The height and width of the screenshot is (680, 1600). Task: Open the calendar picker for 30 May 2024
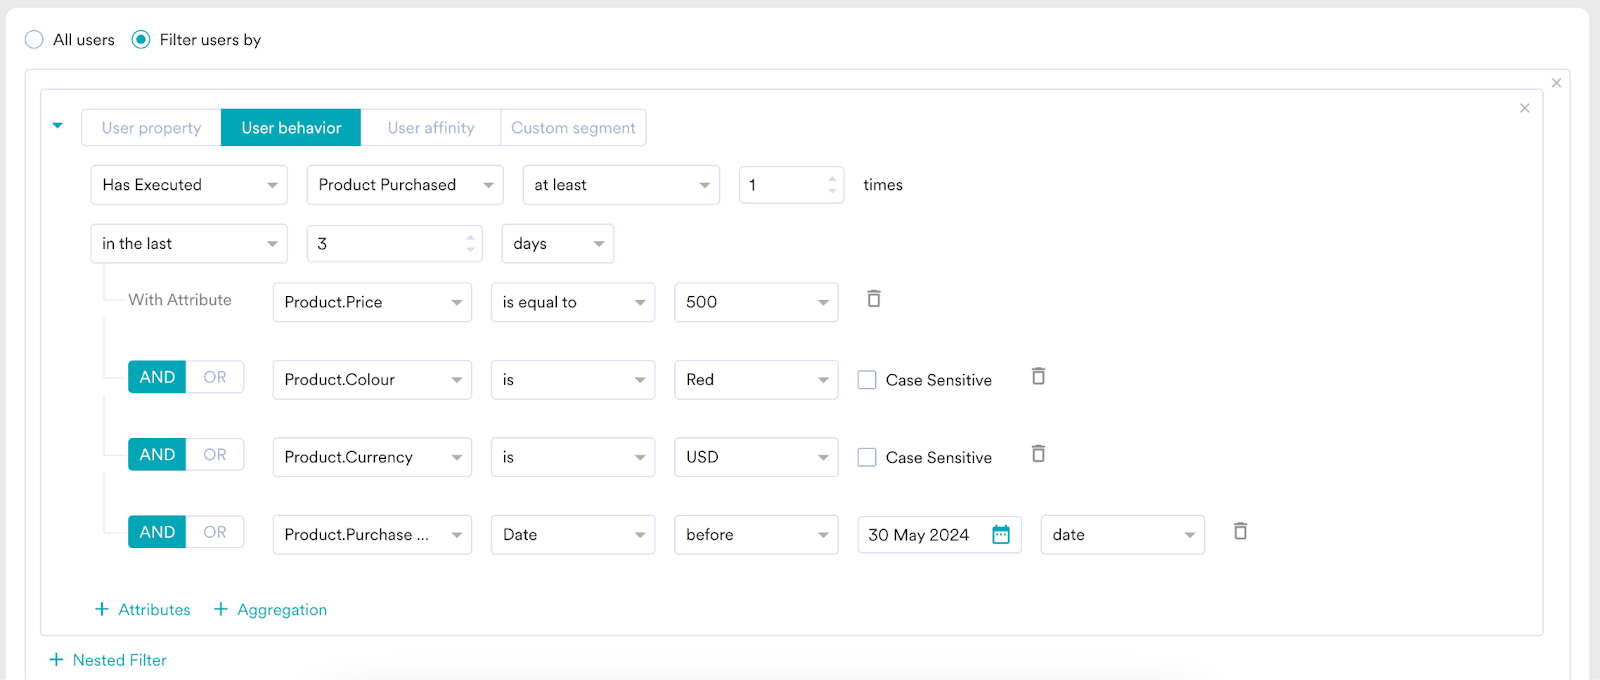pos(1001,535)
